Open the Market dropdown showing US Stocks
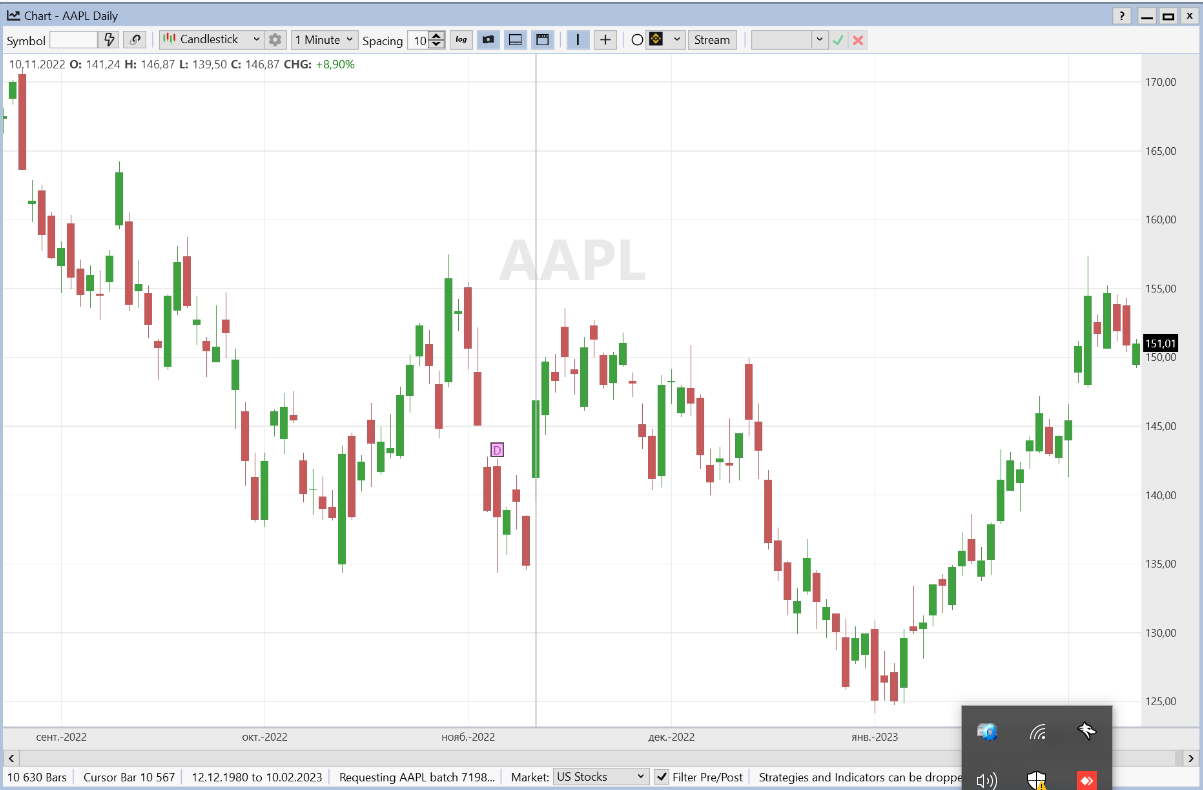 click(x=601, y=777)
